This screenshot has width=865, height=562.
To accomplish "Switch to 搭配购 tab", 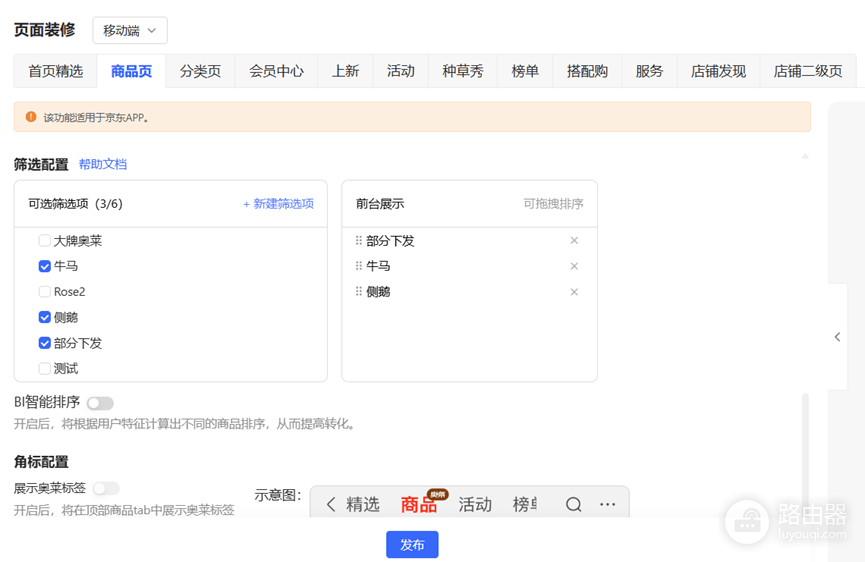I will click(587, 71).
